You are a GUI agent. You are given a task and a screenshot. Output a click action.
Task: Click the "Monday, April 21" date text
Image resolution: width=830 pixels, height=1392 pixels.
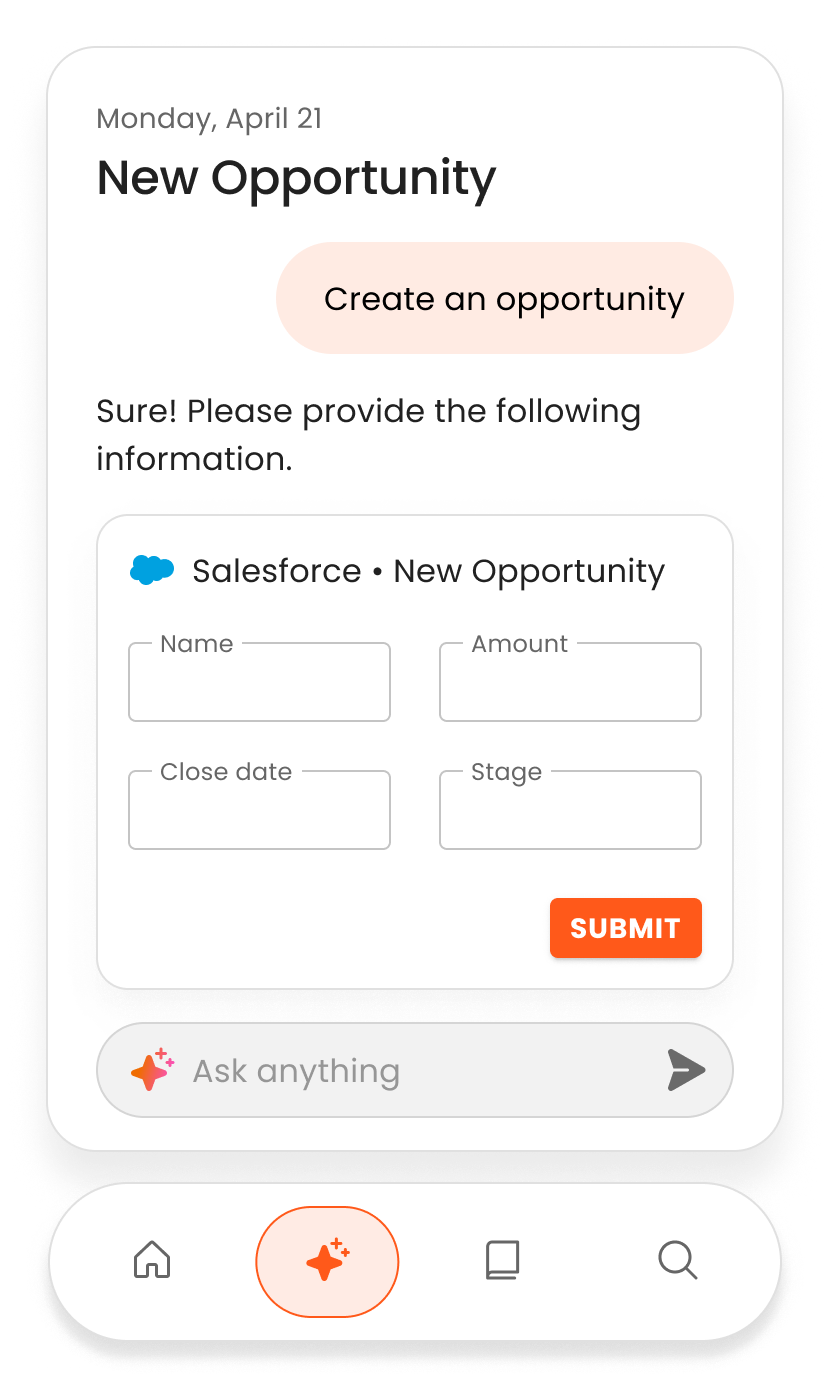click(209, 119)
